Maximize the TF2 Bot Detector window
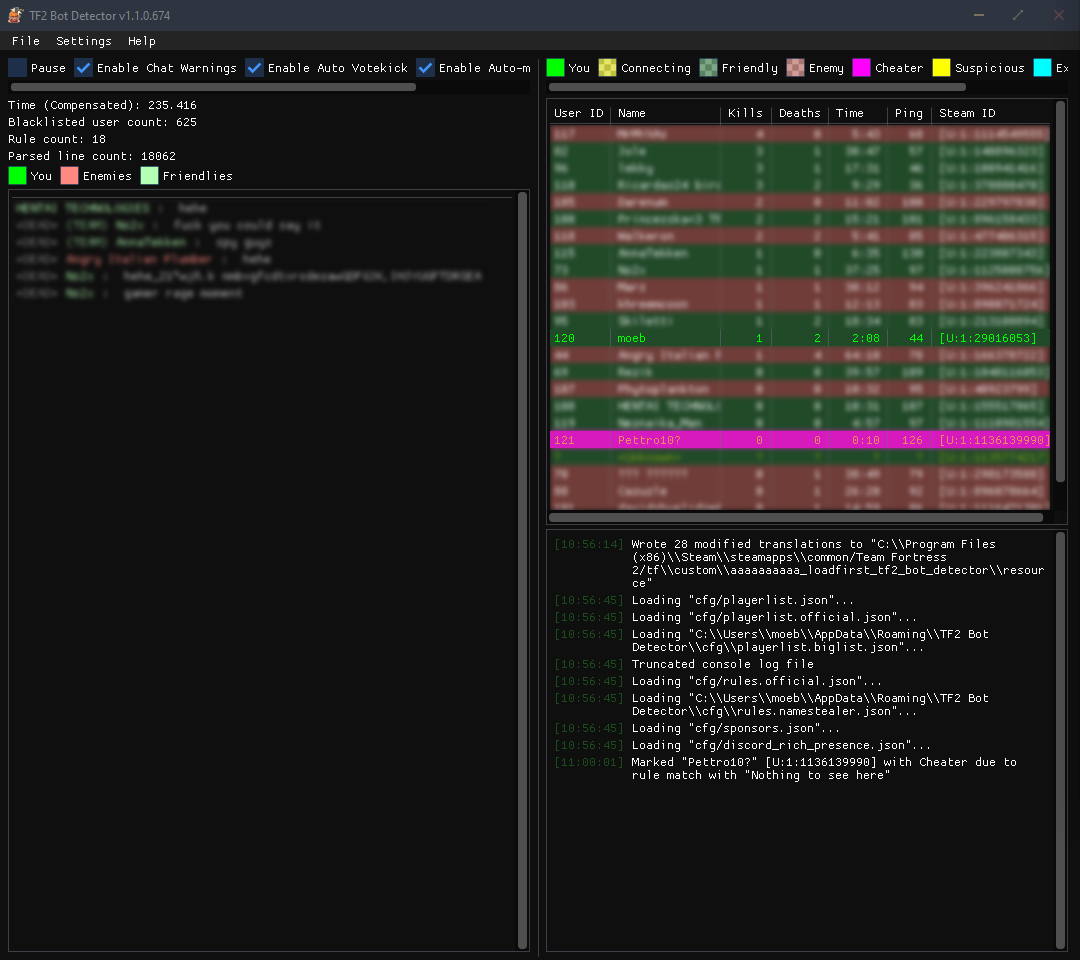Viewport: 1080px width, 960px height. point(1018,15)
